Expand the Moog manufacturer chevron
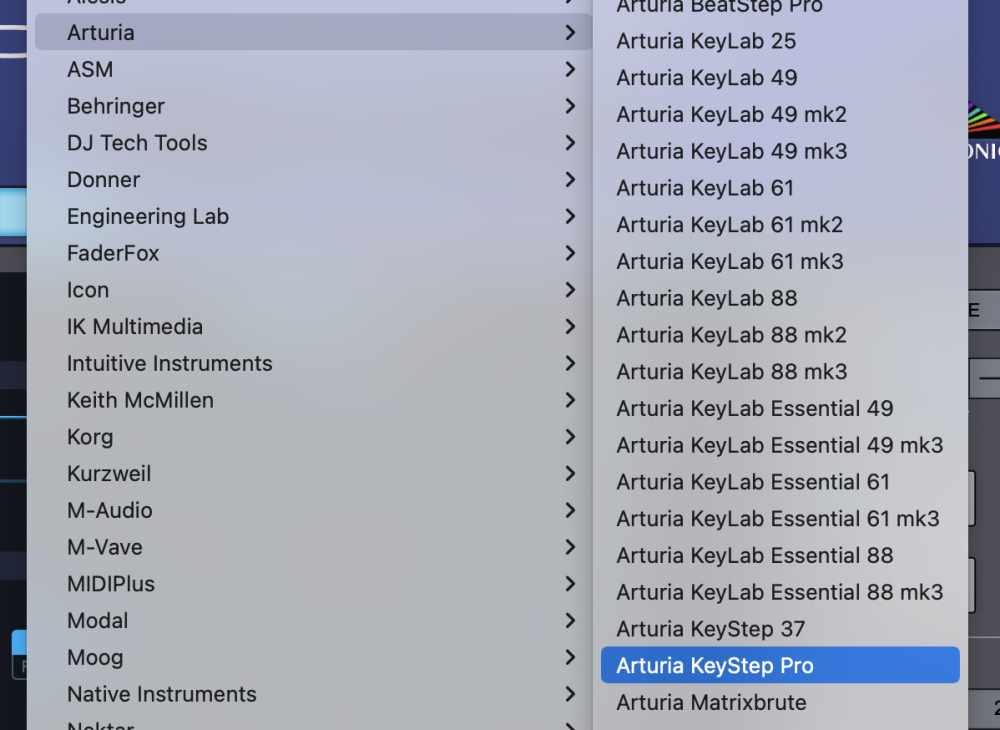The image size is (1000, 730). [x=570, y=657]
